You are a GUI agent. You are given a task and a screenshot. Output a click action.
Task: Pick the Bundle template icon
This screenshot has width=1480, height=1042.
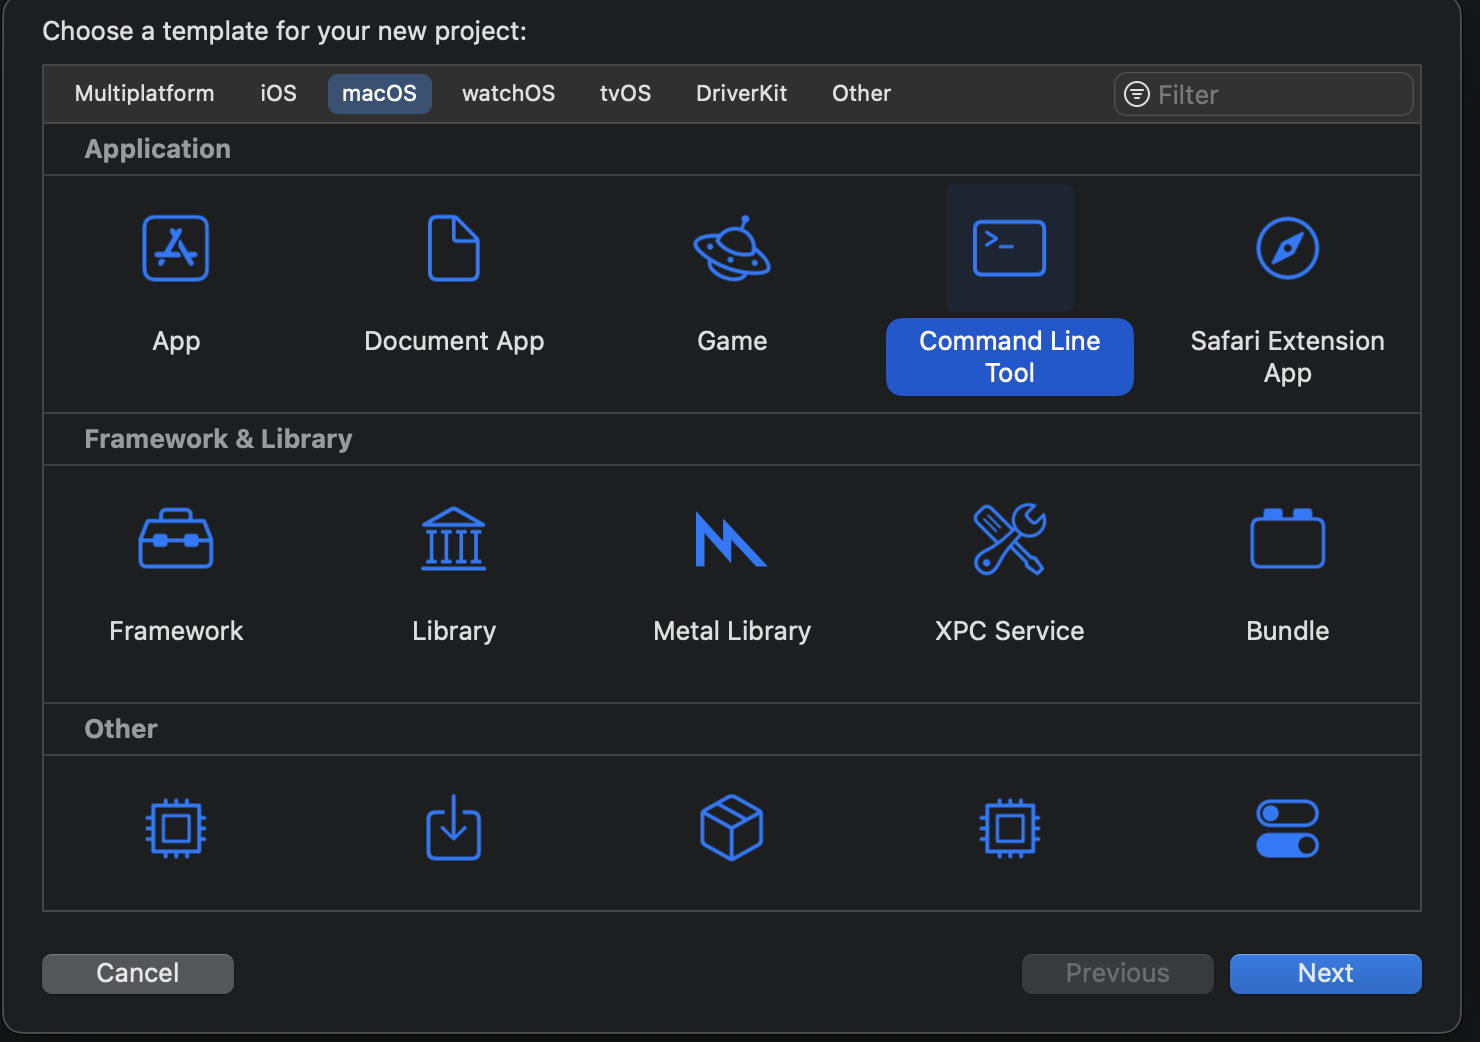(x=1287, y=540)
